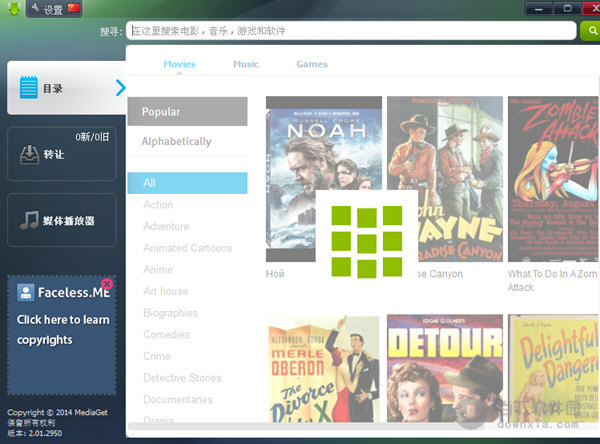
Task: Focus the search field for movies and music
Action: 351,31
